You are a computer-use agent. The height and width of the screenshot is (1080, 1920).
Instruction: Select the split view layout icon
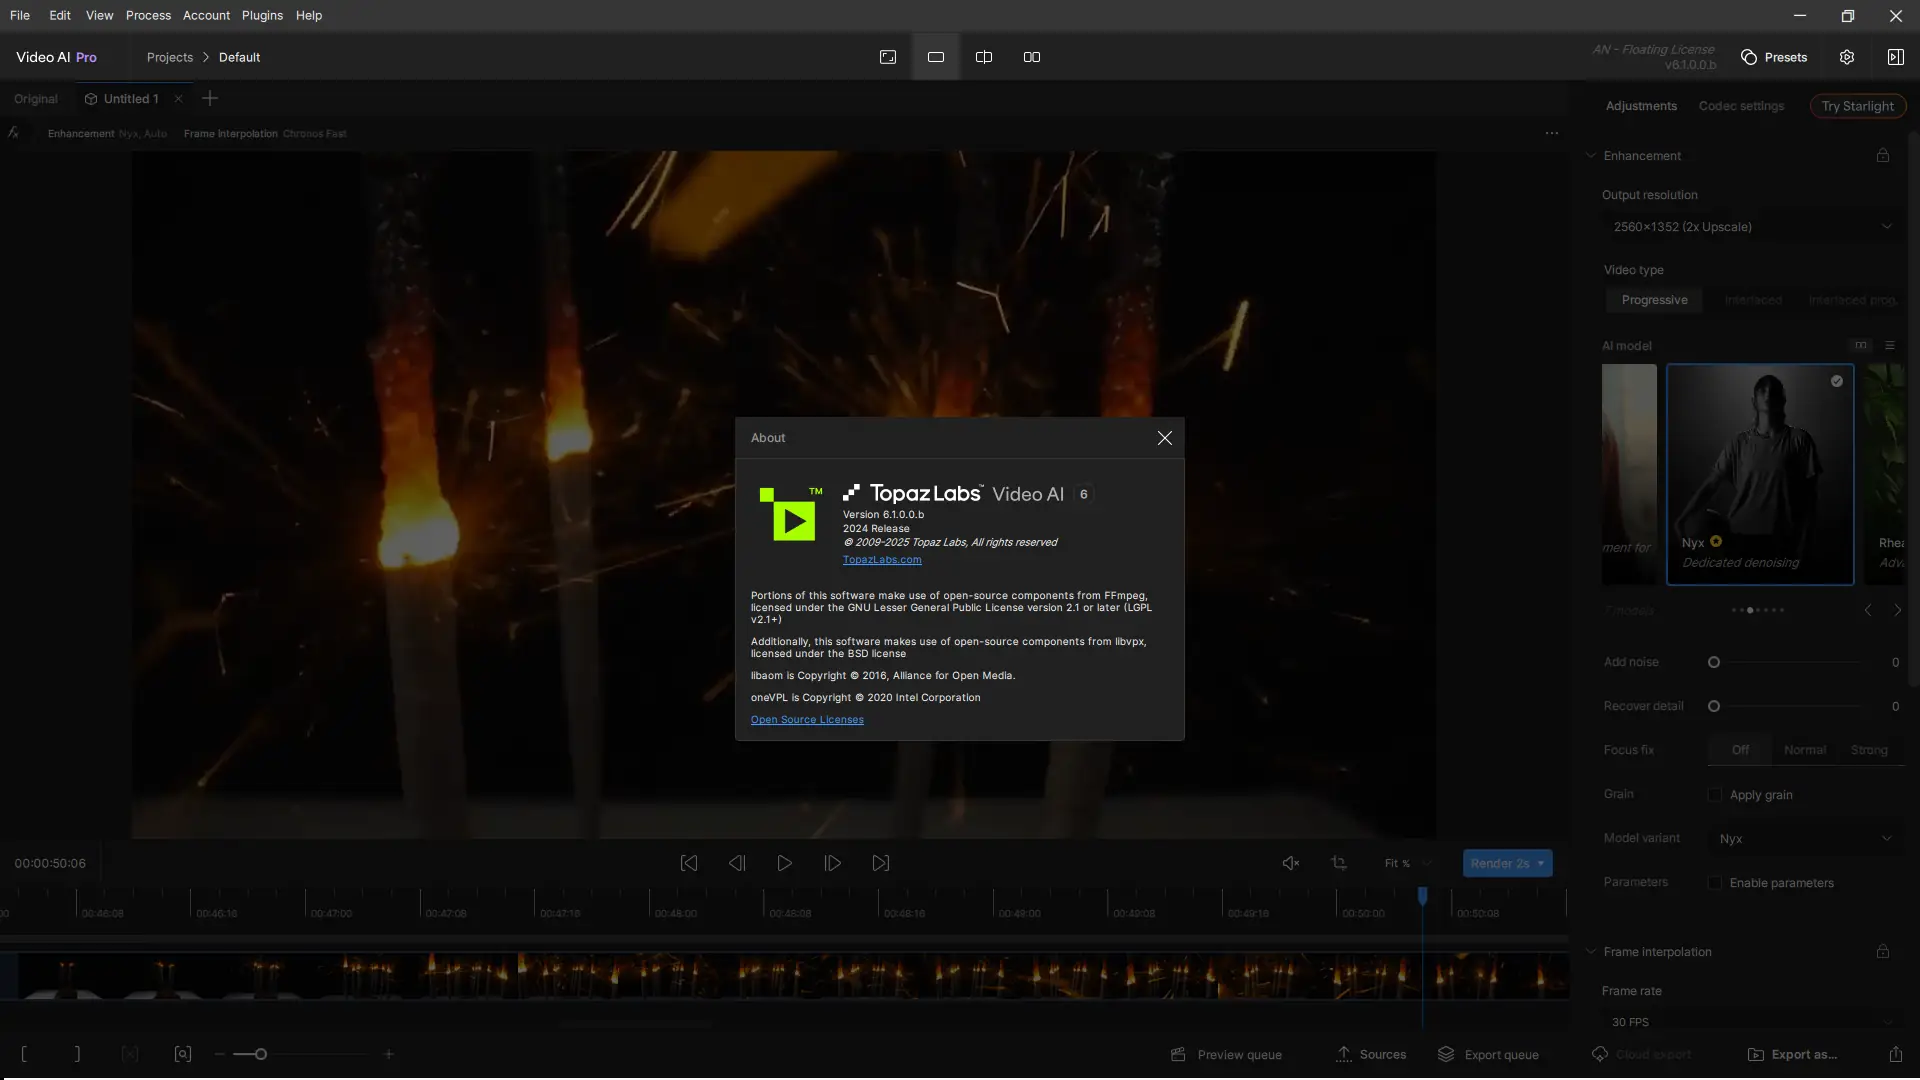coord(983,57)
